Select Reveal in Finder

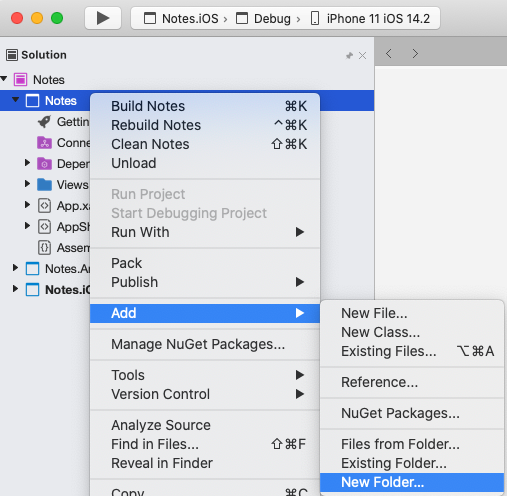pos(205,463)
